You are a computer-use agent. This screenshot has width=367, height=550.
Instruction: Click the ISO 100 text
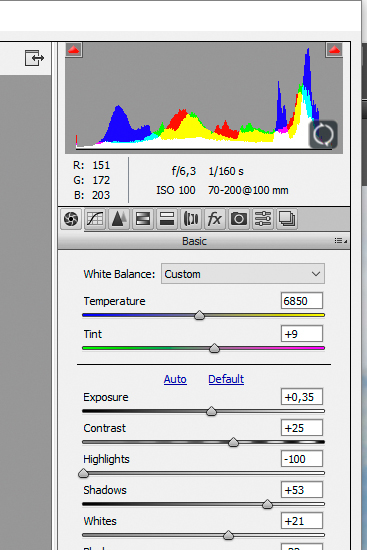point(175,190)
